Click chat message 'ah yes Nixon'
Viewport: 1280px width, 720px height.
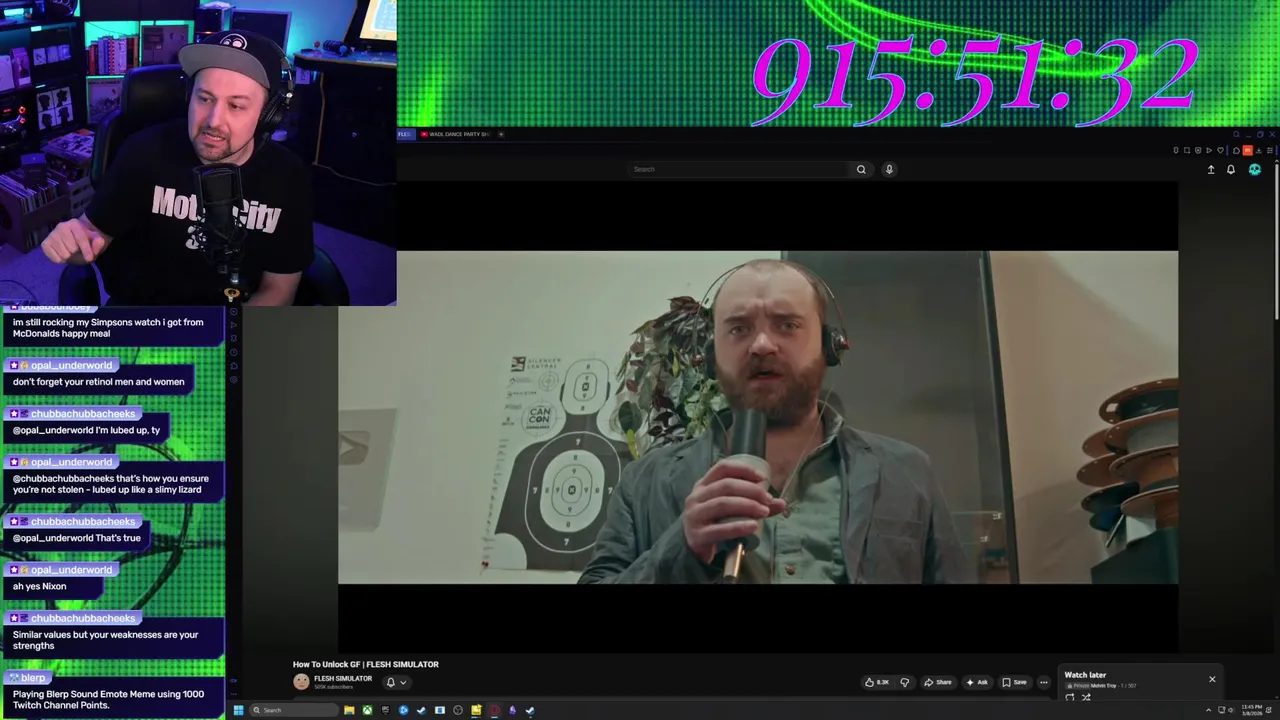(x=40, y=586)
